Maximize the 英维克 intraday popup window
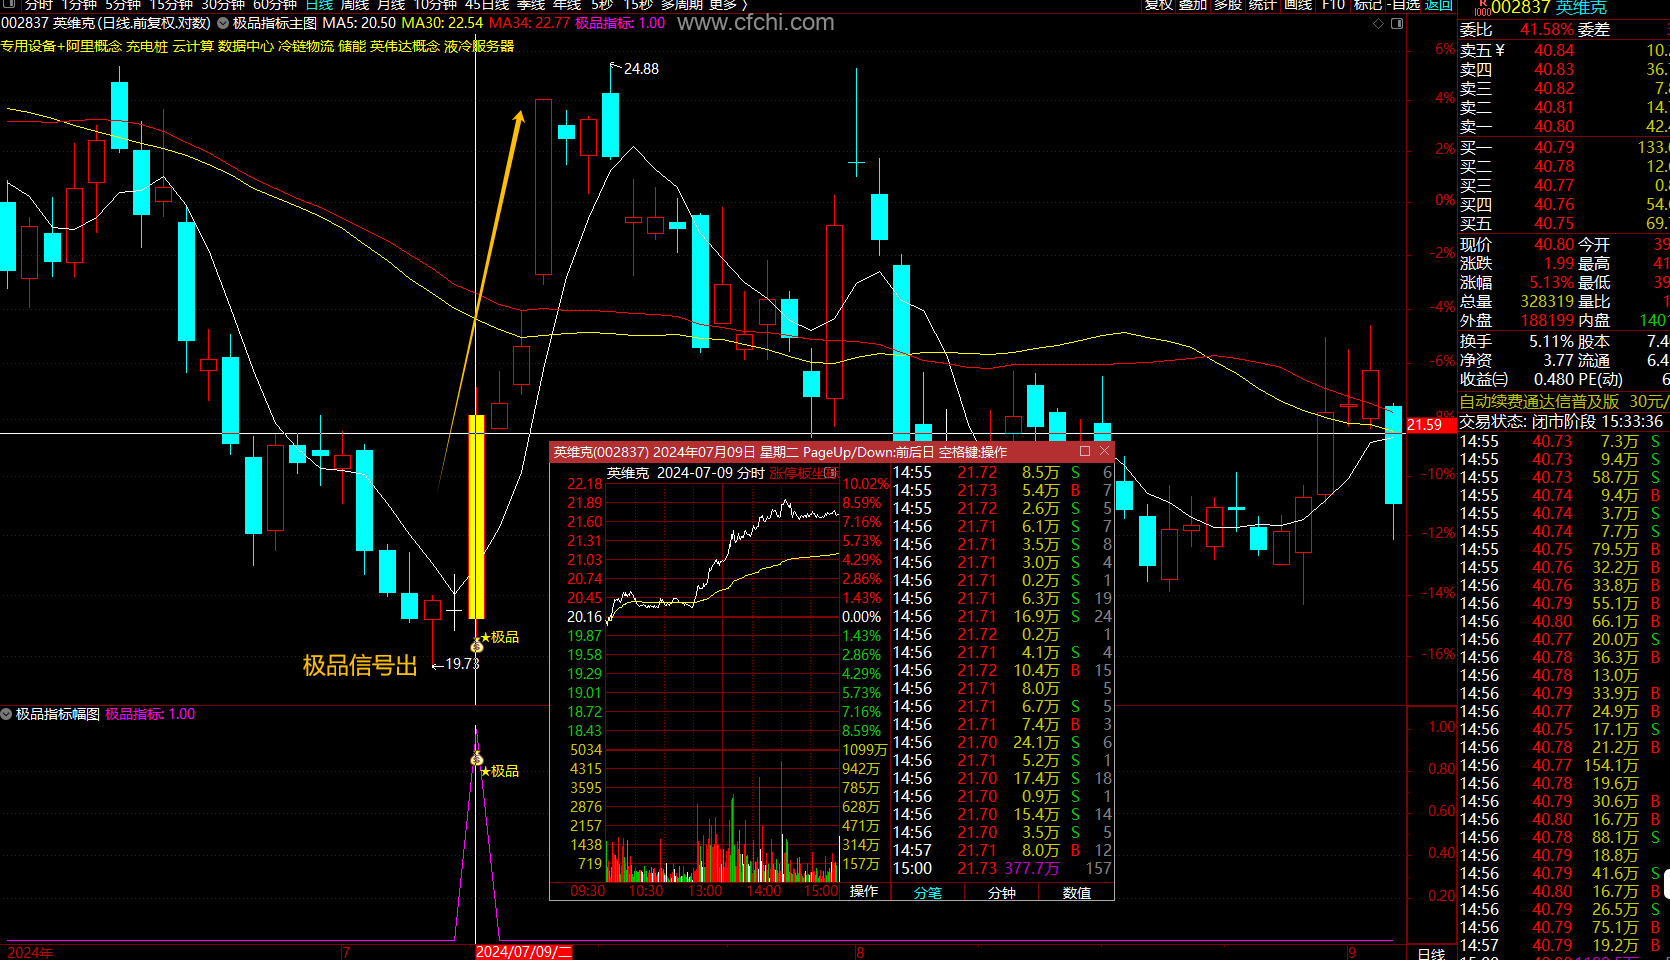 [x=1085, y=452]
